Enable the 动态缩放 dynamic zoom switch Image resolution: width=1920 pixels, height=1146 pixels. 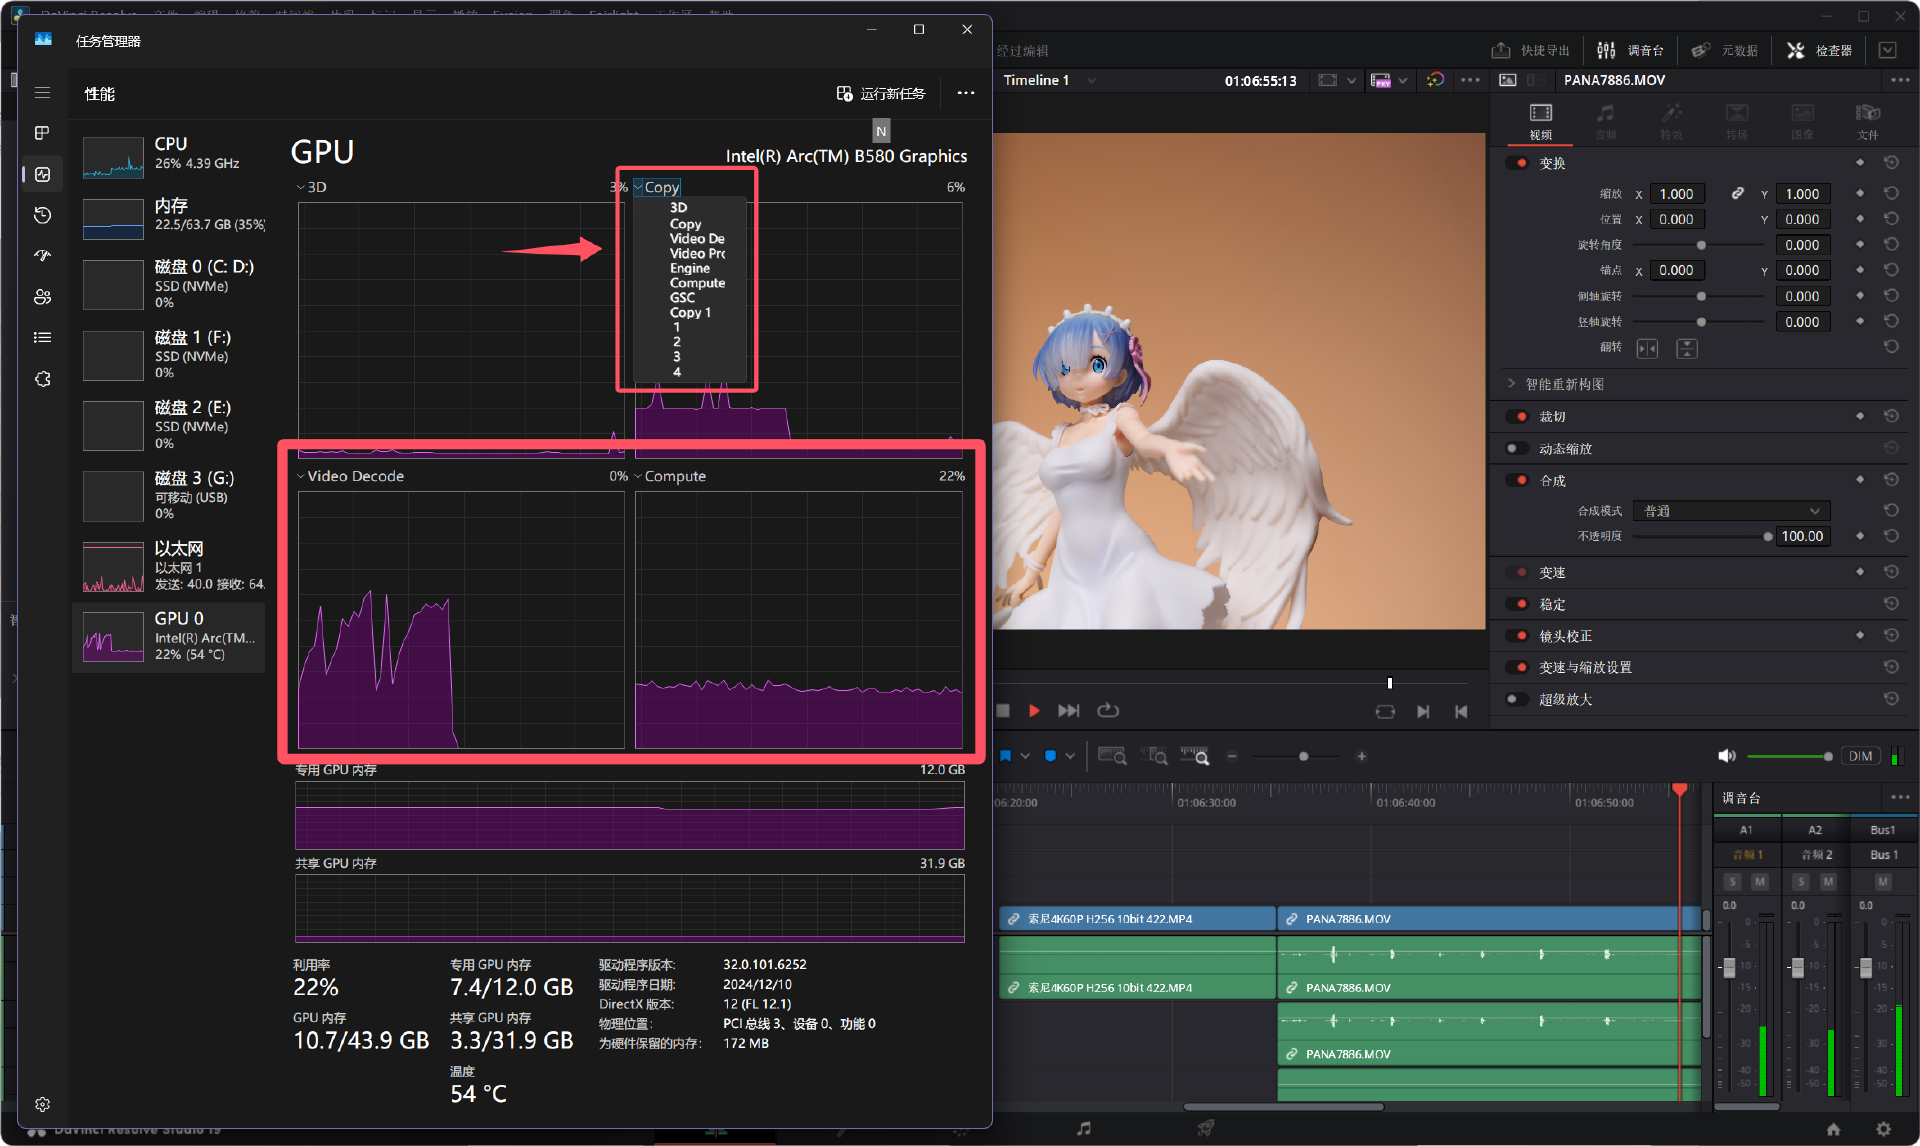pos(1517,448)
